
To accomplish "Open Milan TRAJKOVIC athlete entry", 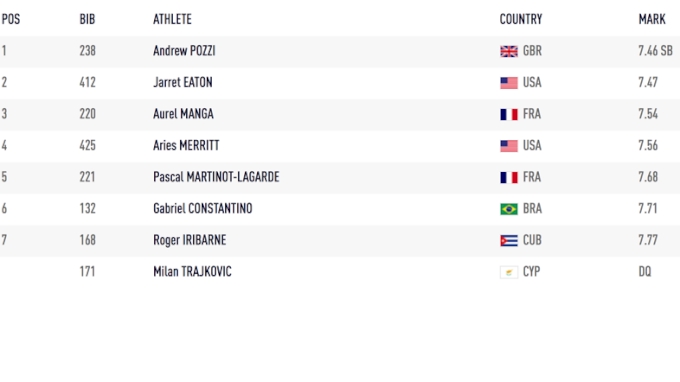I will (192, 271).
